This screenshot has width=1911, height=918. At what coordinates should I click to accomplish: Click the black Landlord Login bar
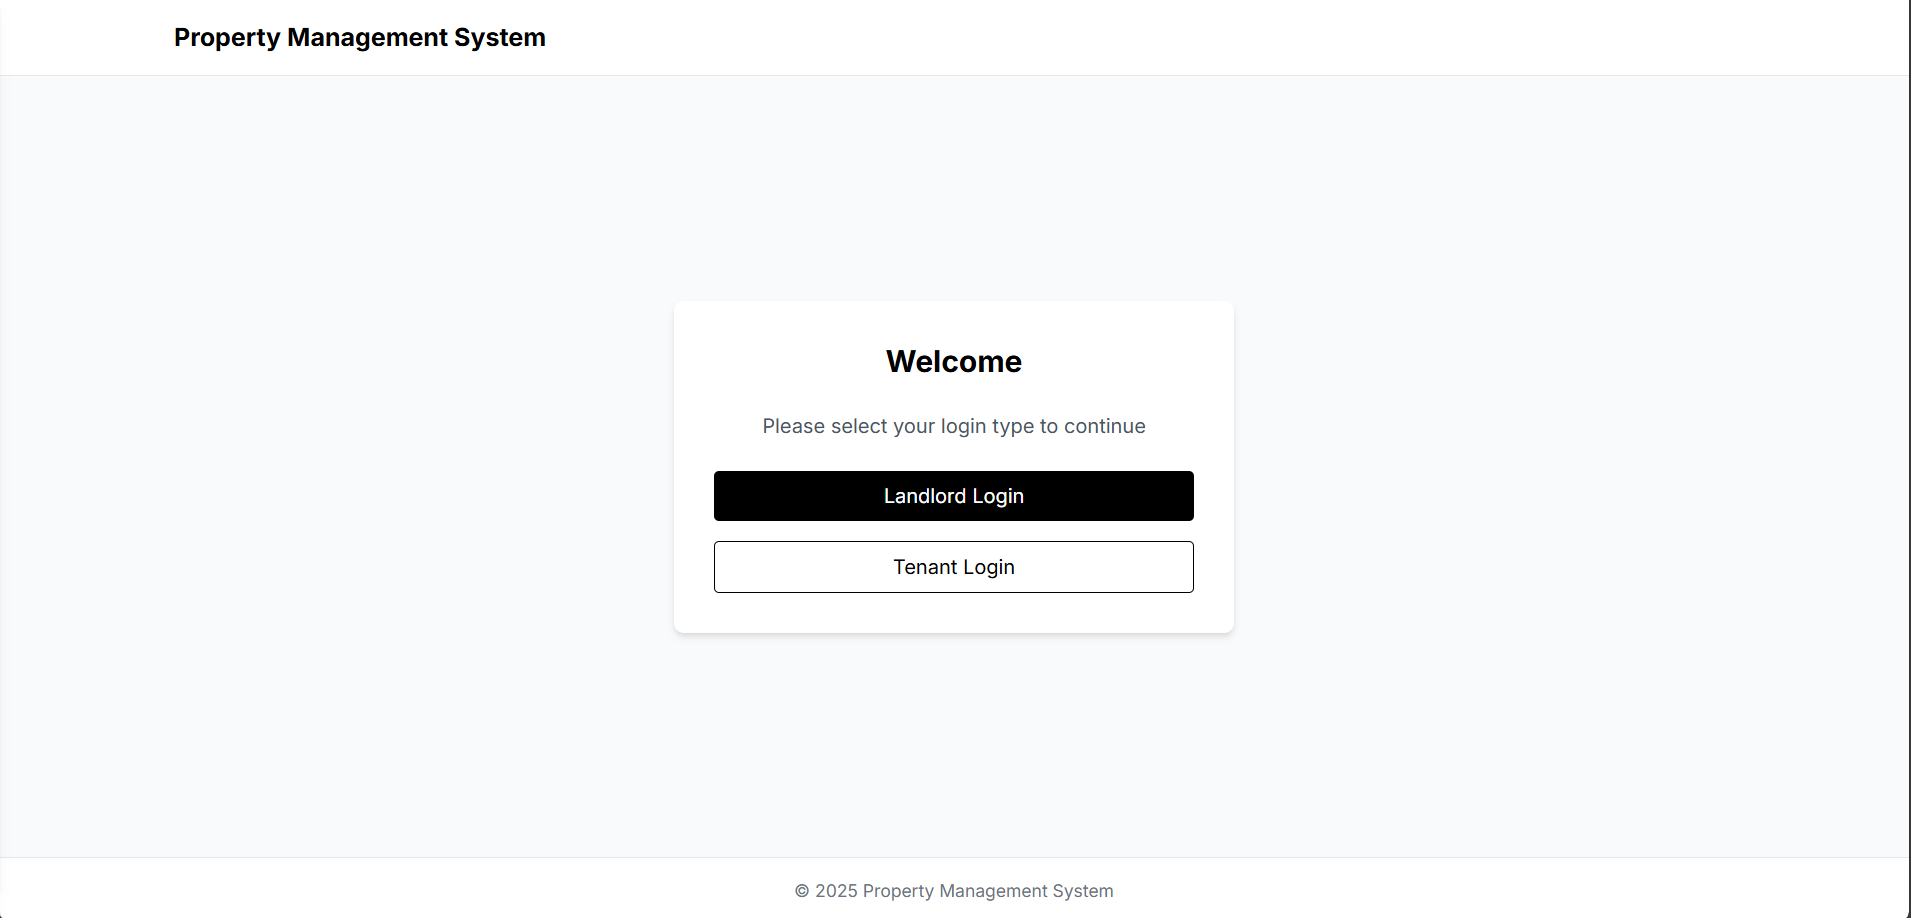pos(953,495)
